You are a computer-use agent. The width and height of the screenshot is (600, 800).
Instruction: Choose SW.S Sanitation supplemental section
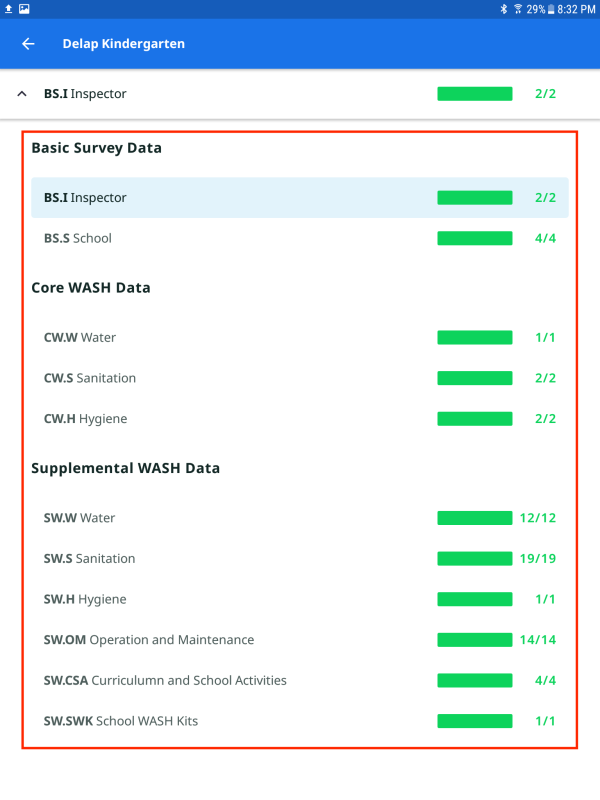299,558
